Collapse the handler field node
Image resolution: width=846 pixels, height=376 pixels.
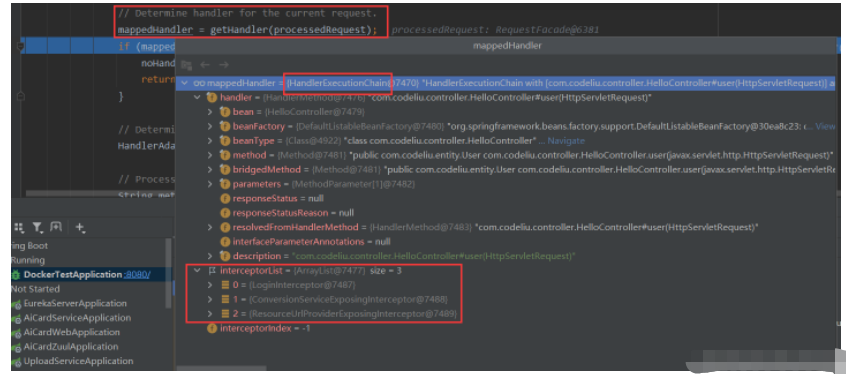pos(197,98)
